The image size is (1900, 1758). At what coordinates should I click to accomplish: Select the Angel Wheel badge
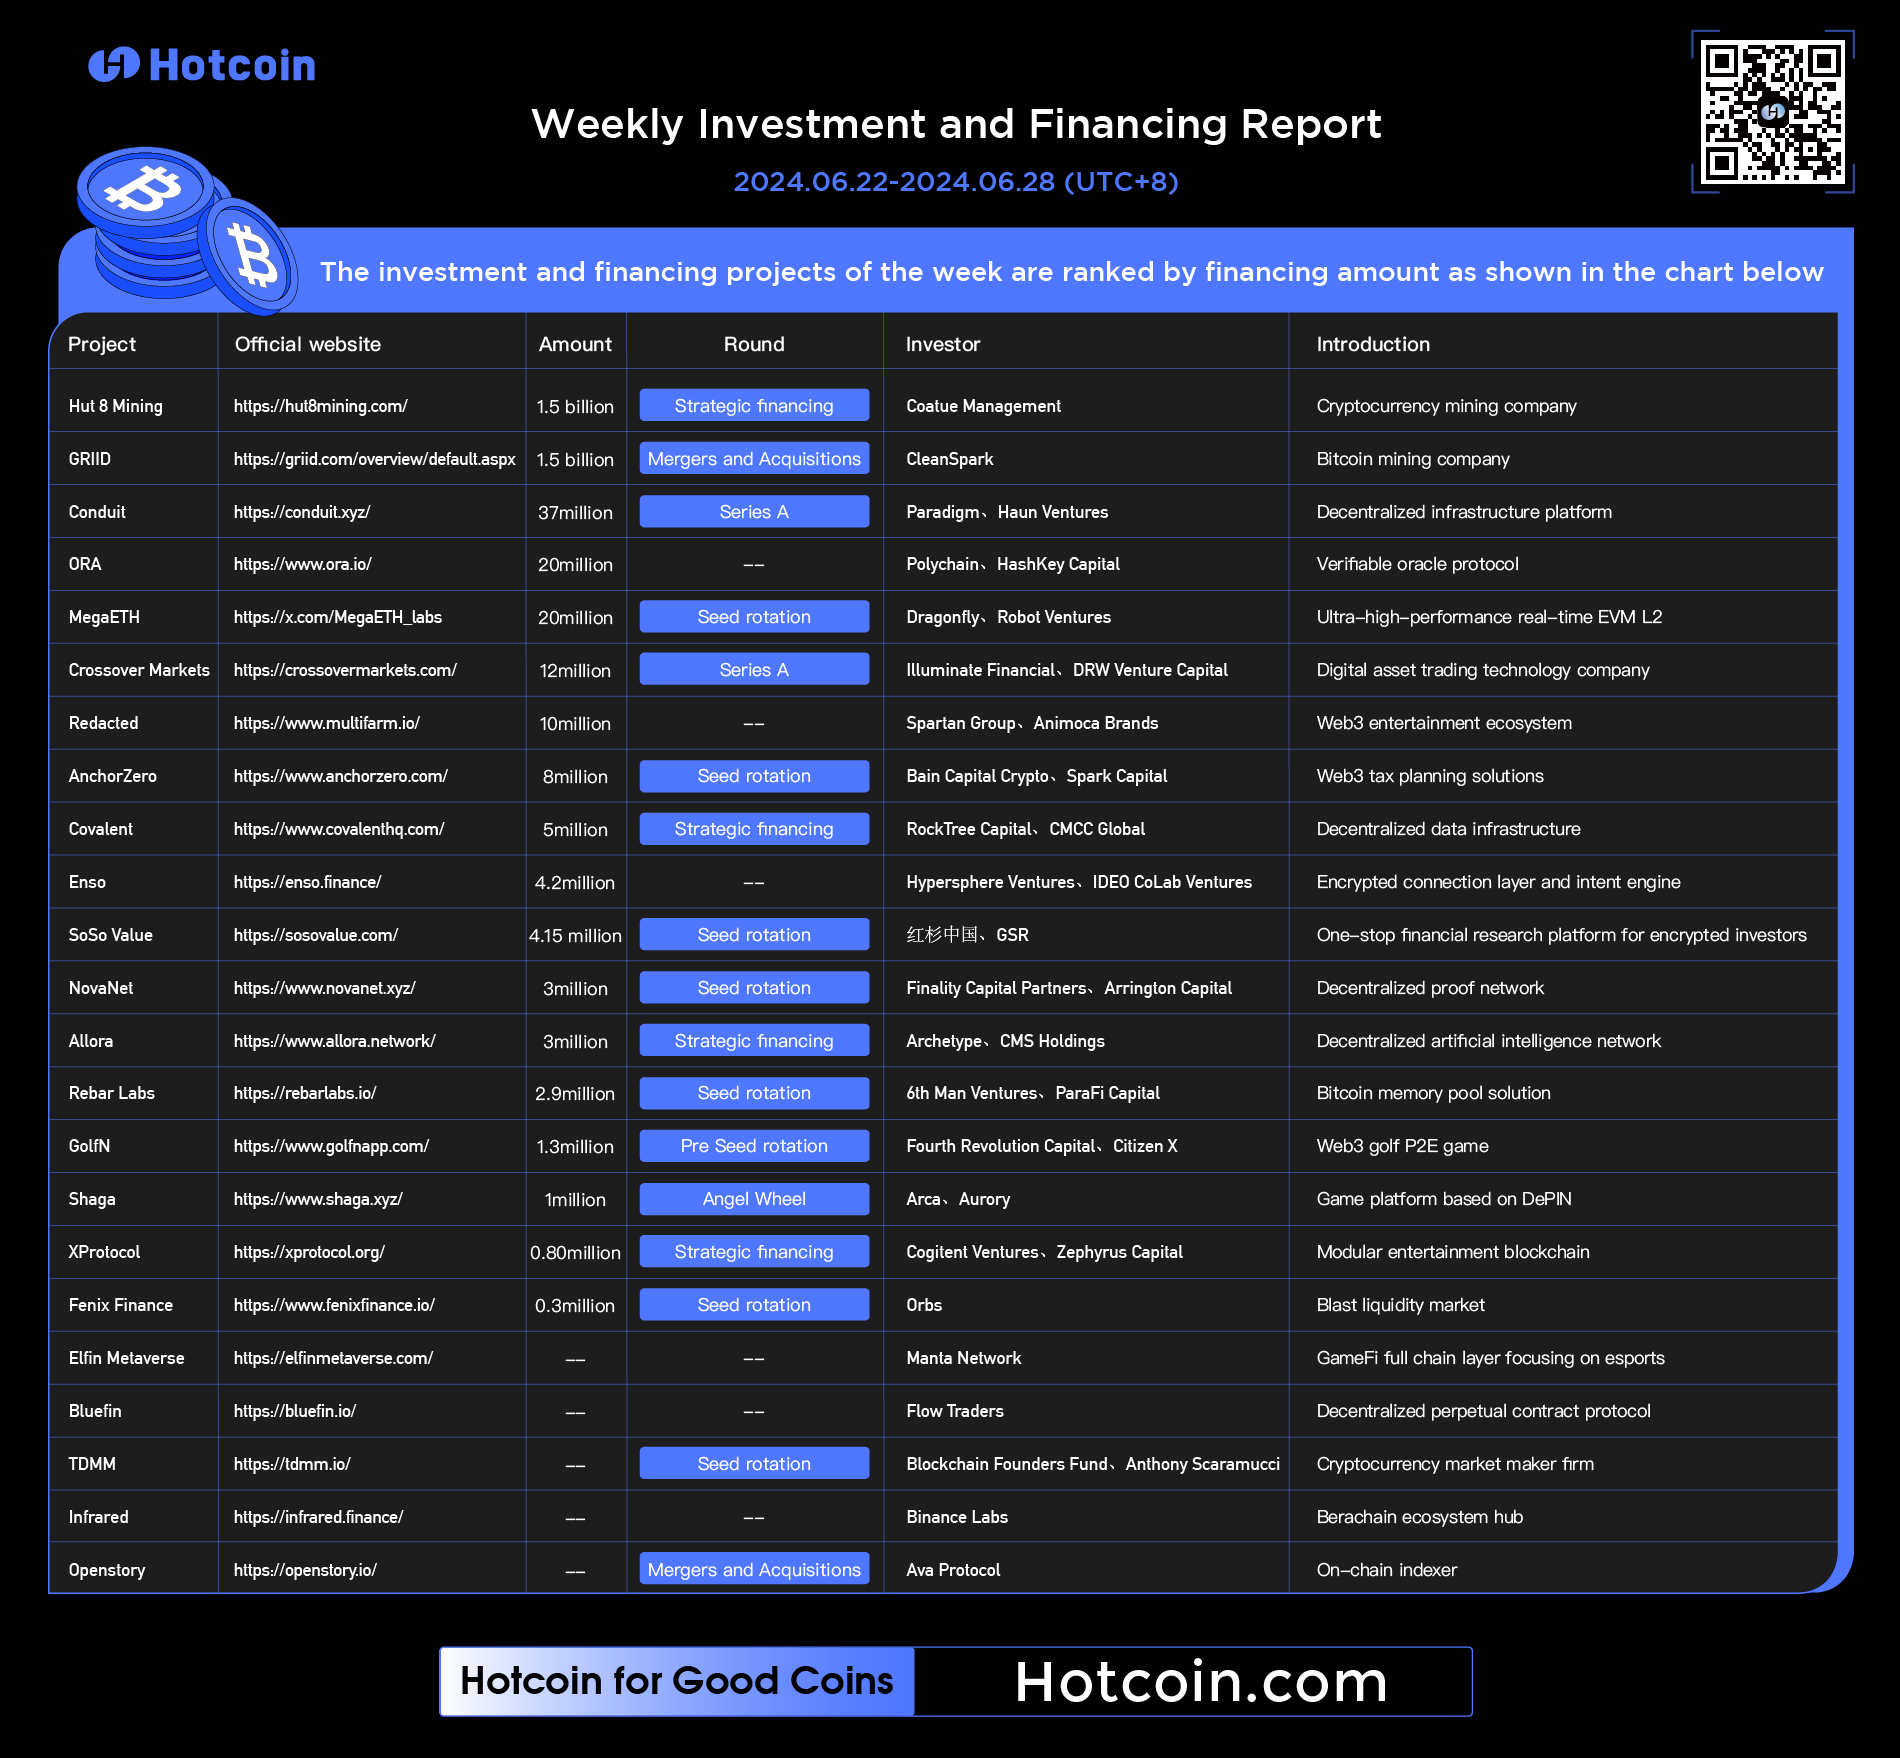click(x=754, y=1198)
